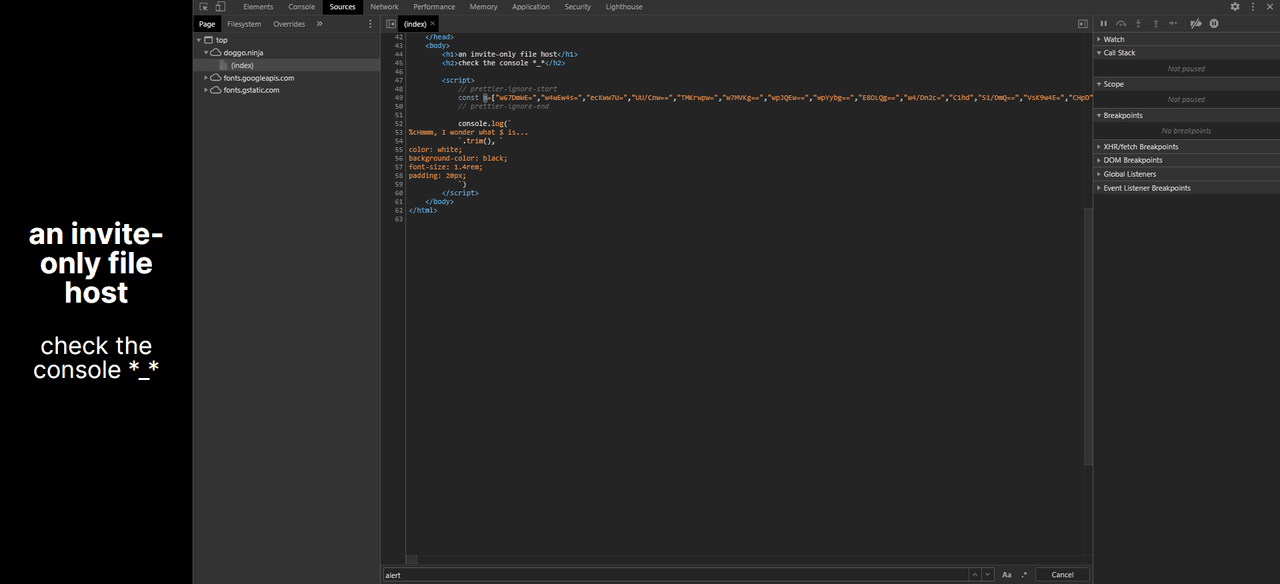Viewport: 1280px width, 584px height.
Task: Switch to Overrides navigator tab
Action: [289, 24]
